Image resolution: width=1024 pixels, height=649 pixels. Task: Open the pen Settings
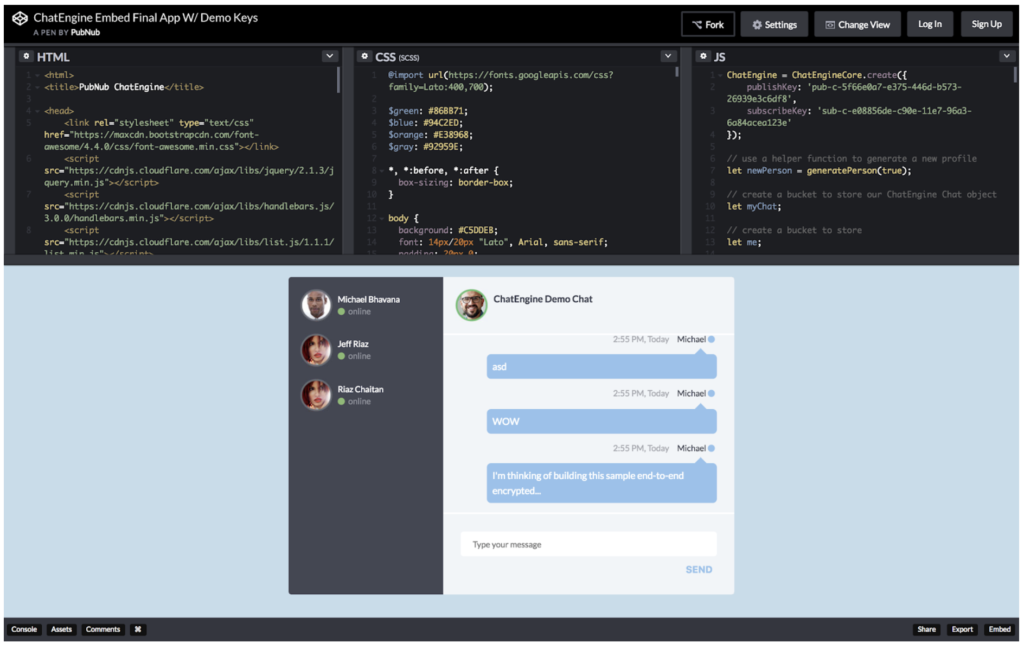pyautogui.click(x=774, y=23)
